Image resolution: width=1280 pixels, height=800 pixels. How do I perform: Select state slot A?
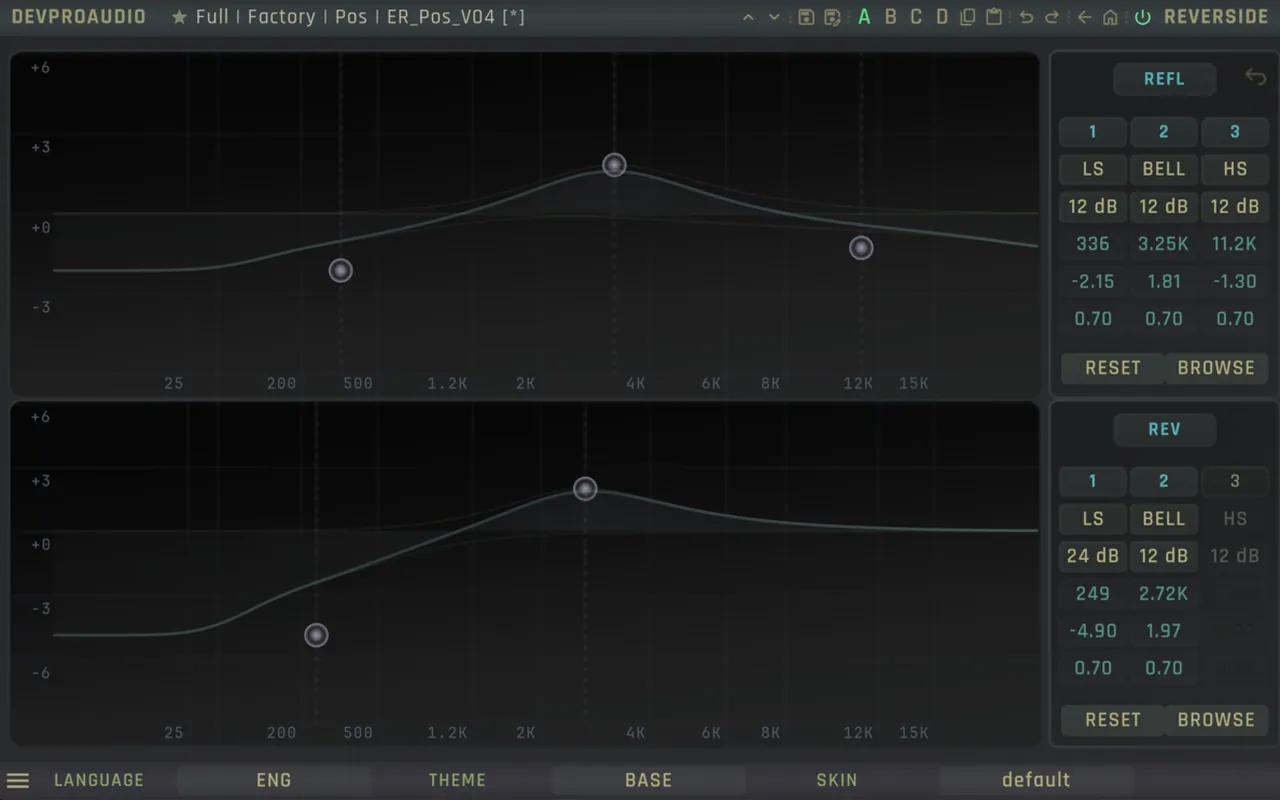[x=864, y=17]
